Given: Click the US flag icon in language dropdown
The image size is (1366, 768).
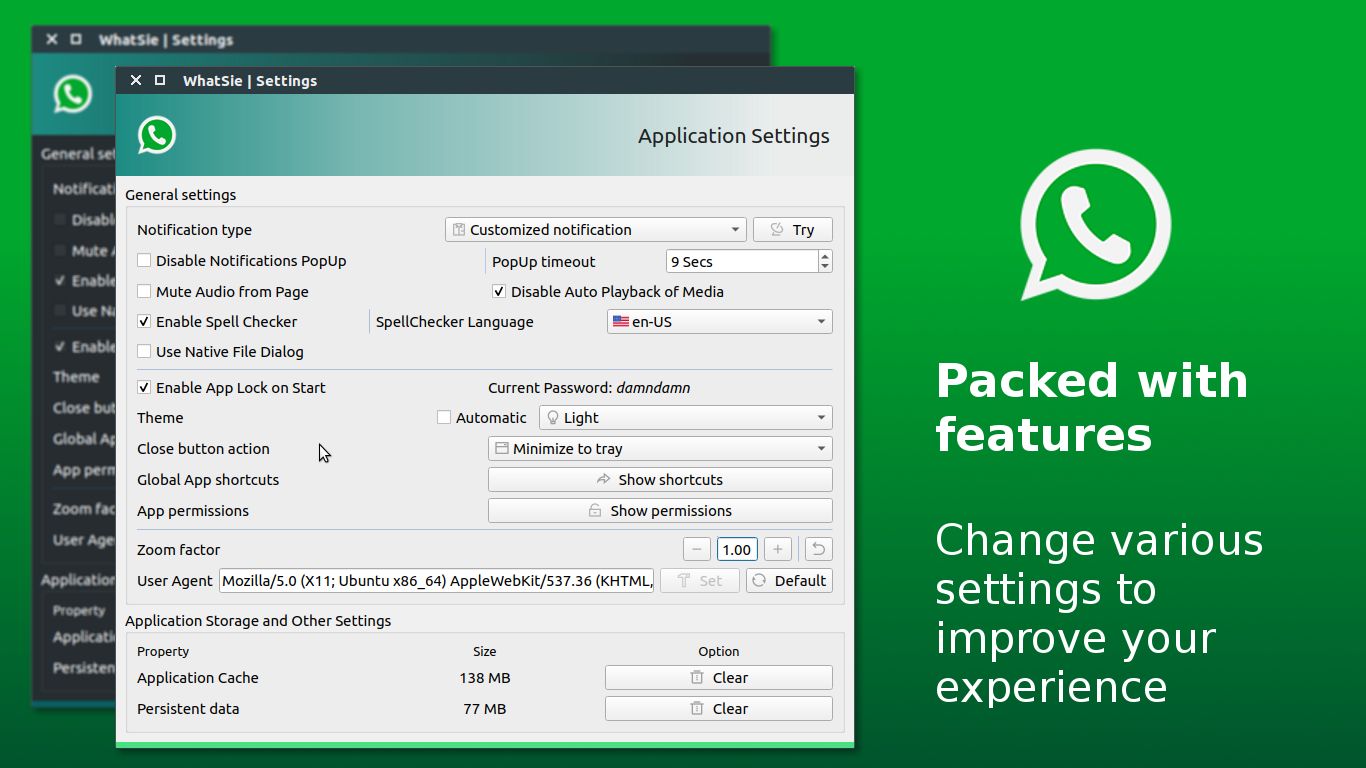Looking at the screenshot, I should pyautogui.click(x=621, y=322).
